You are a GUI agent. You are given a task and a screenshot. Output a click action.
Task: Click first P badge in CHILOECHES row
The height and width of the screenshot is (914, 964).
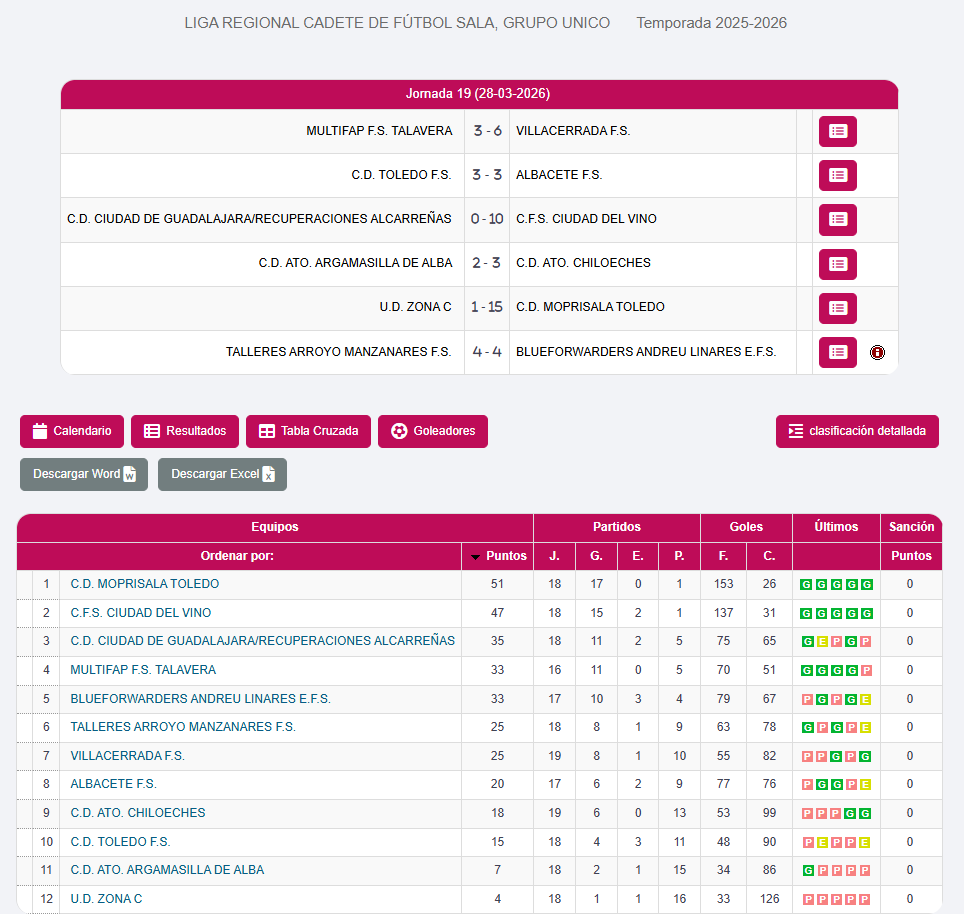[807, 814]
